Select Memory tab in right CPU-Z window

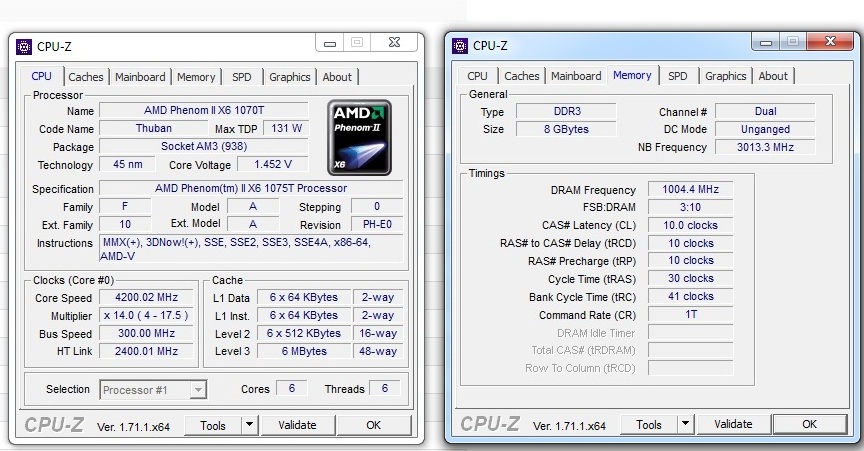point(632,76)
